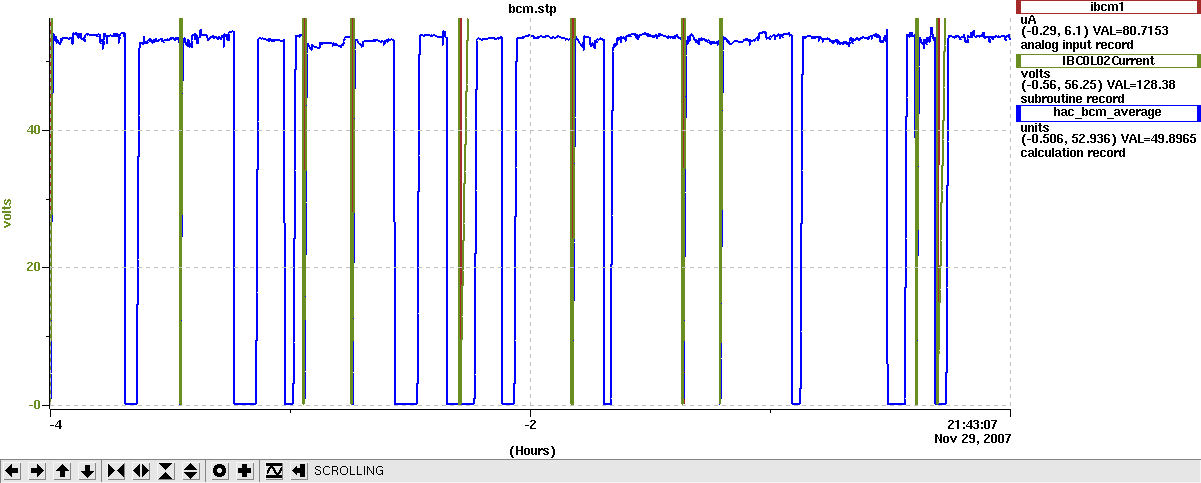Toggle the scroll-to-current-time arrow button
Screen dimensions: 1201x483
[x=299, y=470]
